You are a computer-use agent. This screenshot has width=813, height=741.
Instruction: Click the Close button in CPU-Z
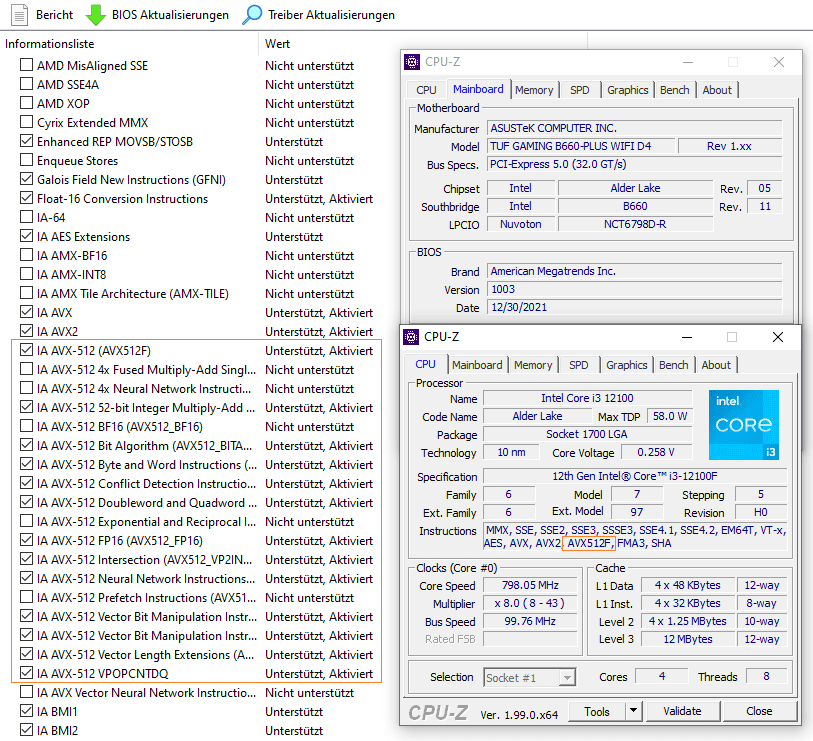pyautogui.click(x=759, y=711)
